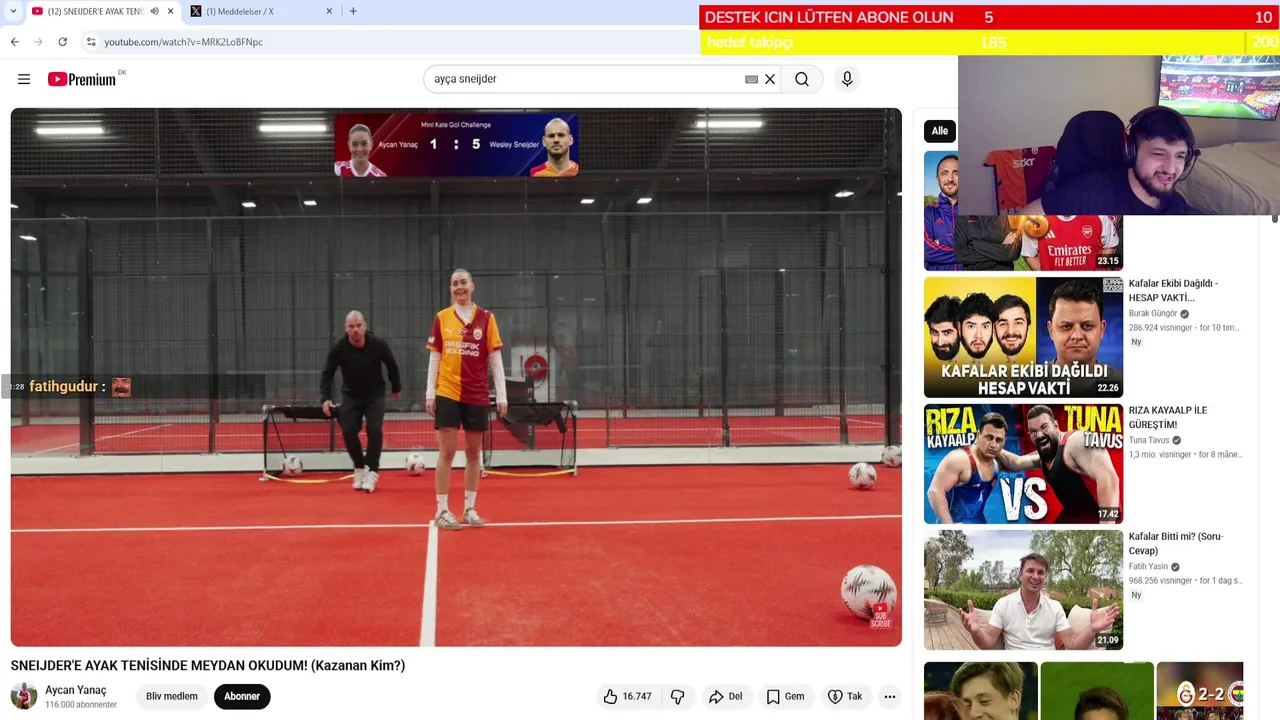
Task: Click the main video player
Action: click(x=456, y=377)
